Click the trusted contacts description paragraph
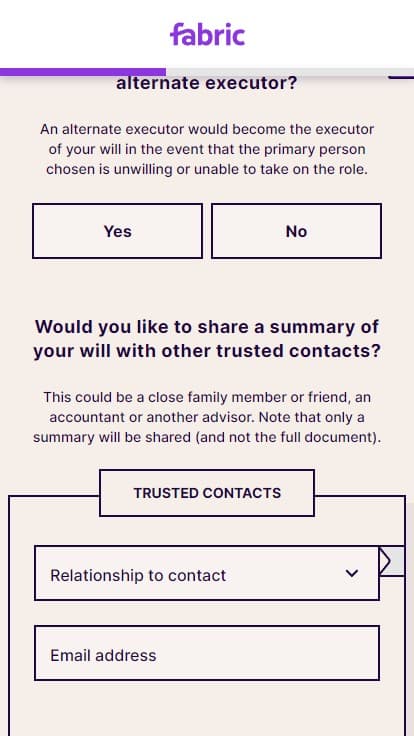The width and height of the screenshot is (414, 736). [x=207, y=417]
